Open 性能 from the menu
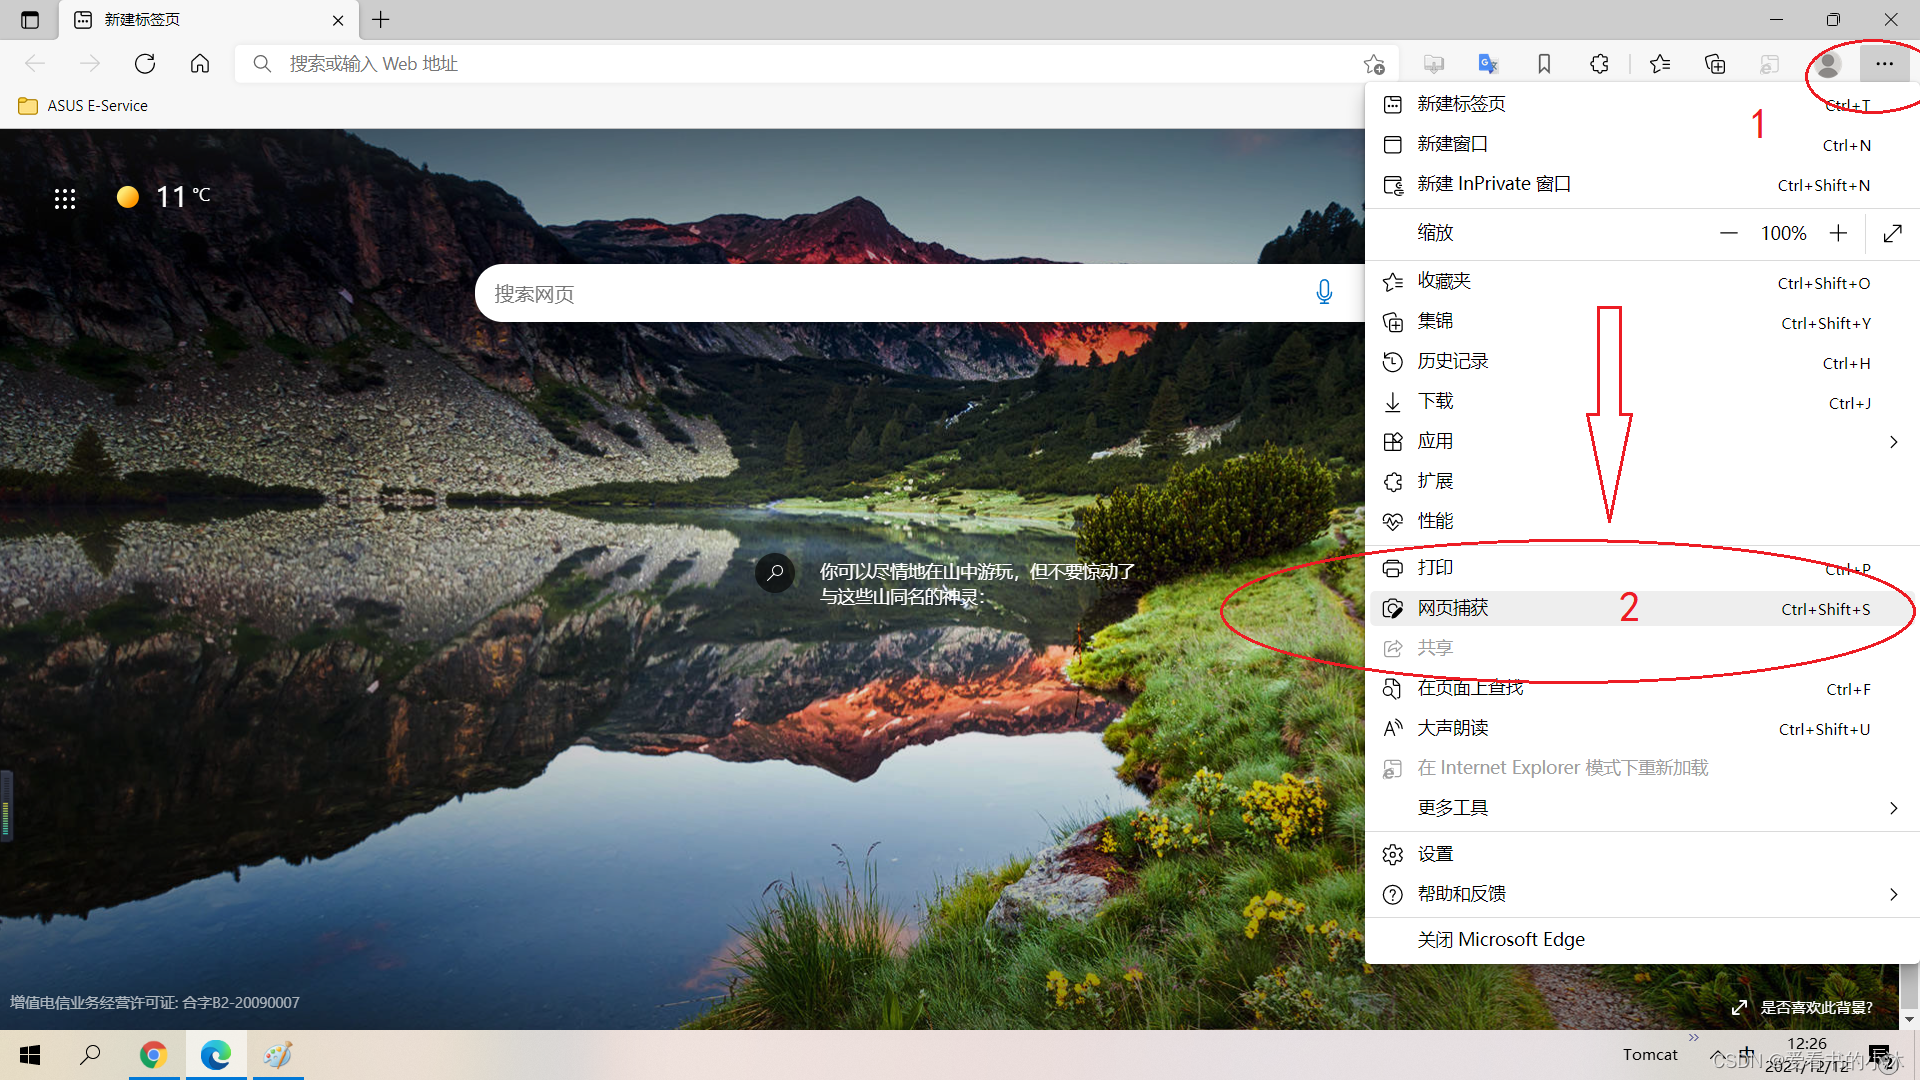 click(x=1640, y=522)
